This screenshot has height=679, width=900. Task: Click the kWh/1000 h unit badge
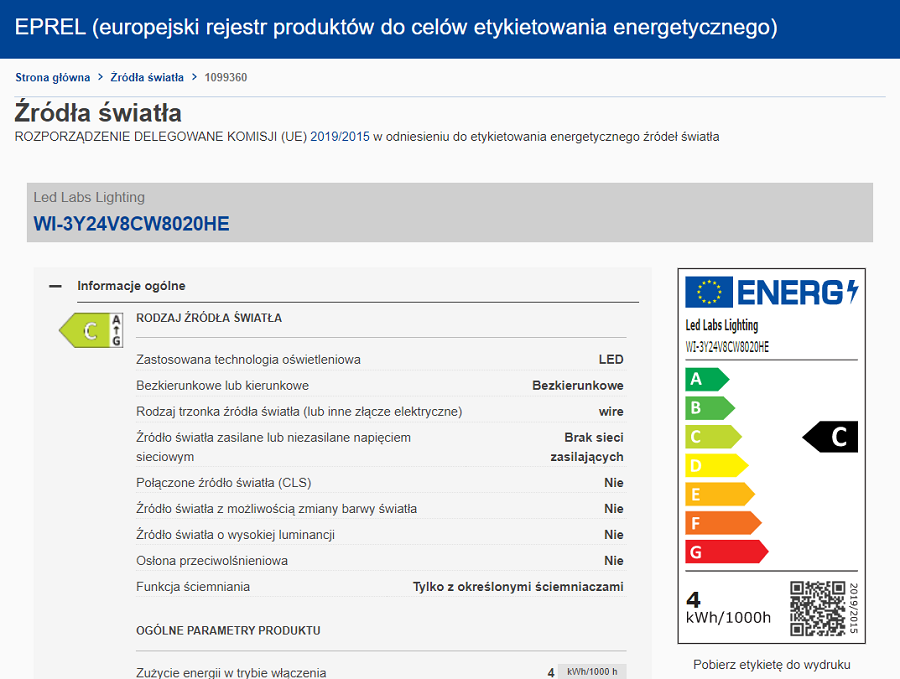592,672
